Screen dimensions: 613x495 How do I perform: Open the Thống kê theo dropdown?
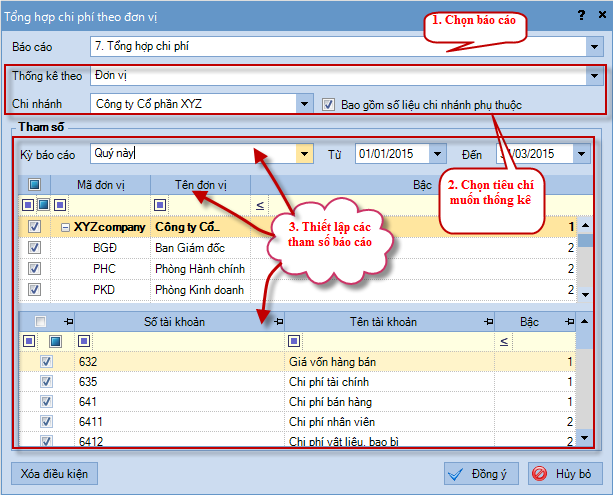click(595, 75)
